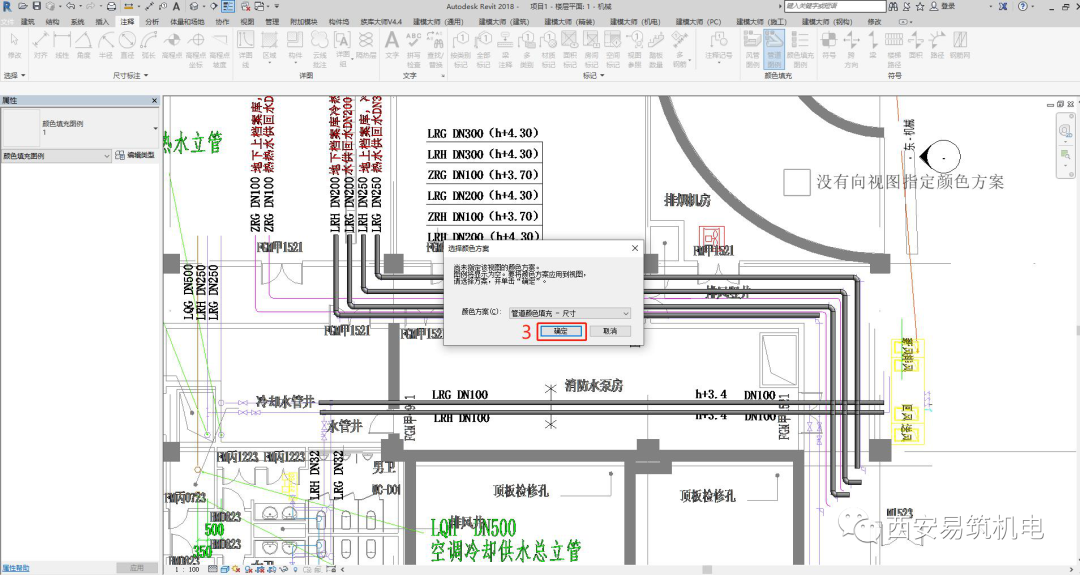Open the 颜色方案 dropdown in the dialog
1080x575 pixels.
(569, 313)
